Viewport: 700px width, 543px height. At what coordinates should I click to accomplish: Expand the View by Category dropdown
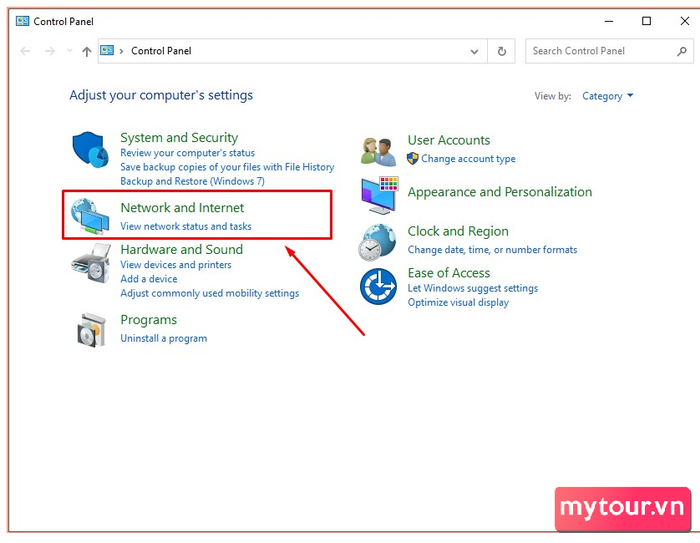pyautogui.click(x=607, y=96)
